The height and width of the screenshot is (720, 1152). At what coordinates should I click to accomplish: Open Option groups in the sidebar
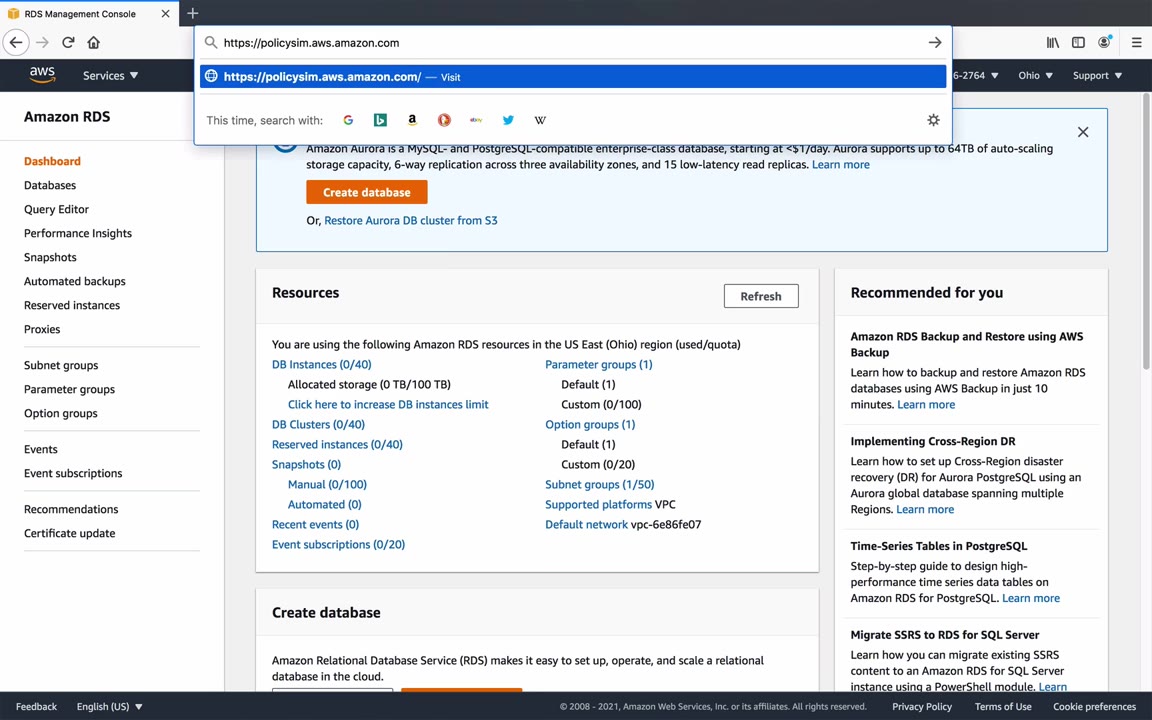60,413
